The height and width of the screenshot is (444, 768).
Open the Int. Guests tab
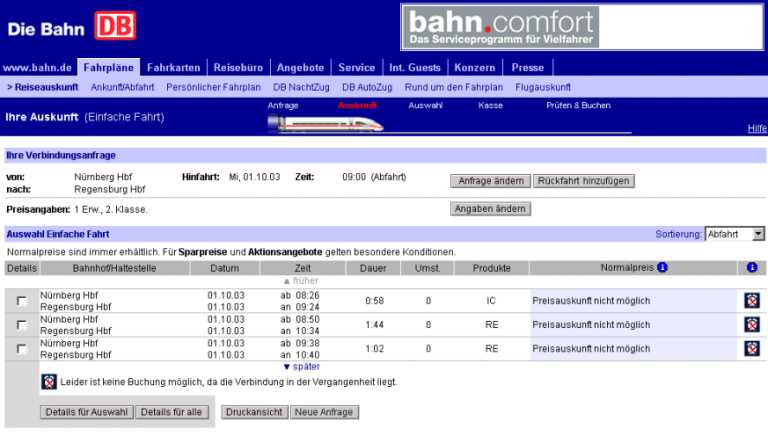click(x=415, y=68)
